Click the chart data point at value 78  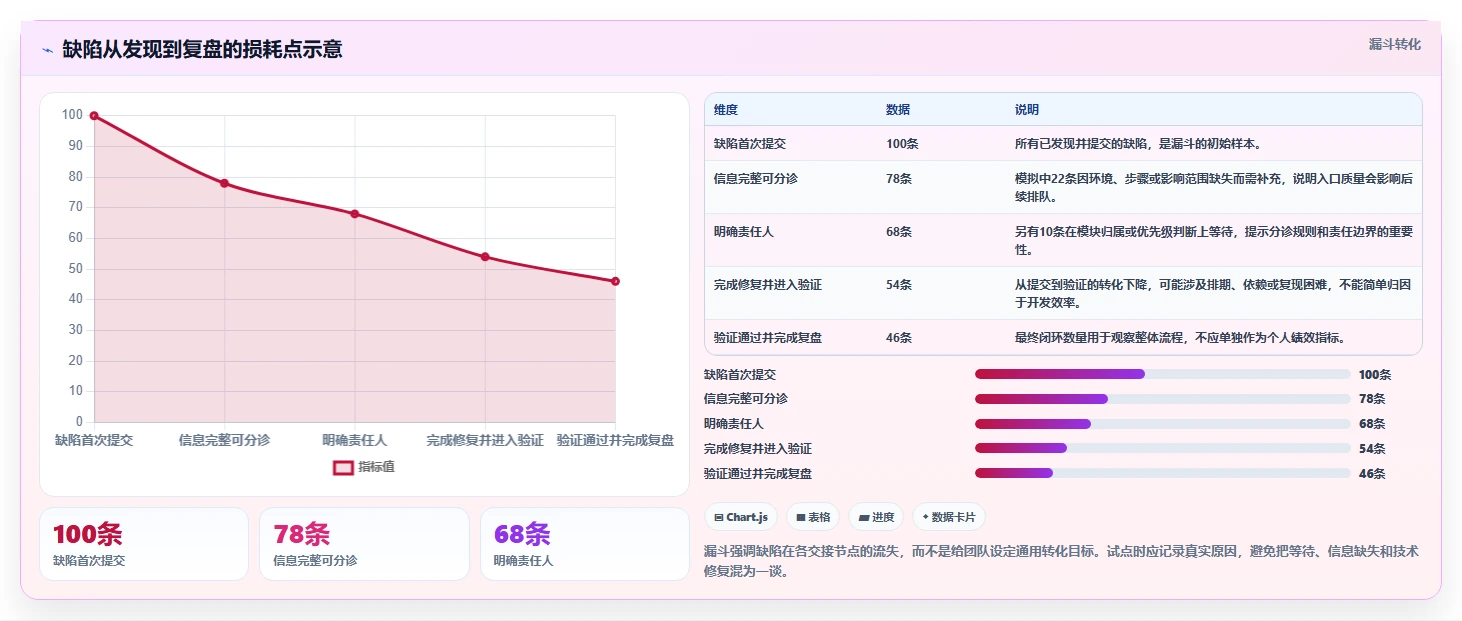(x=224, y=183)
